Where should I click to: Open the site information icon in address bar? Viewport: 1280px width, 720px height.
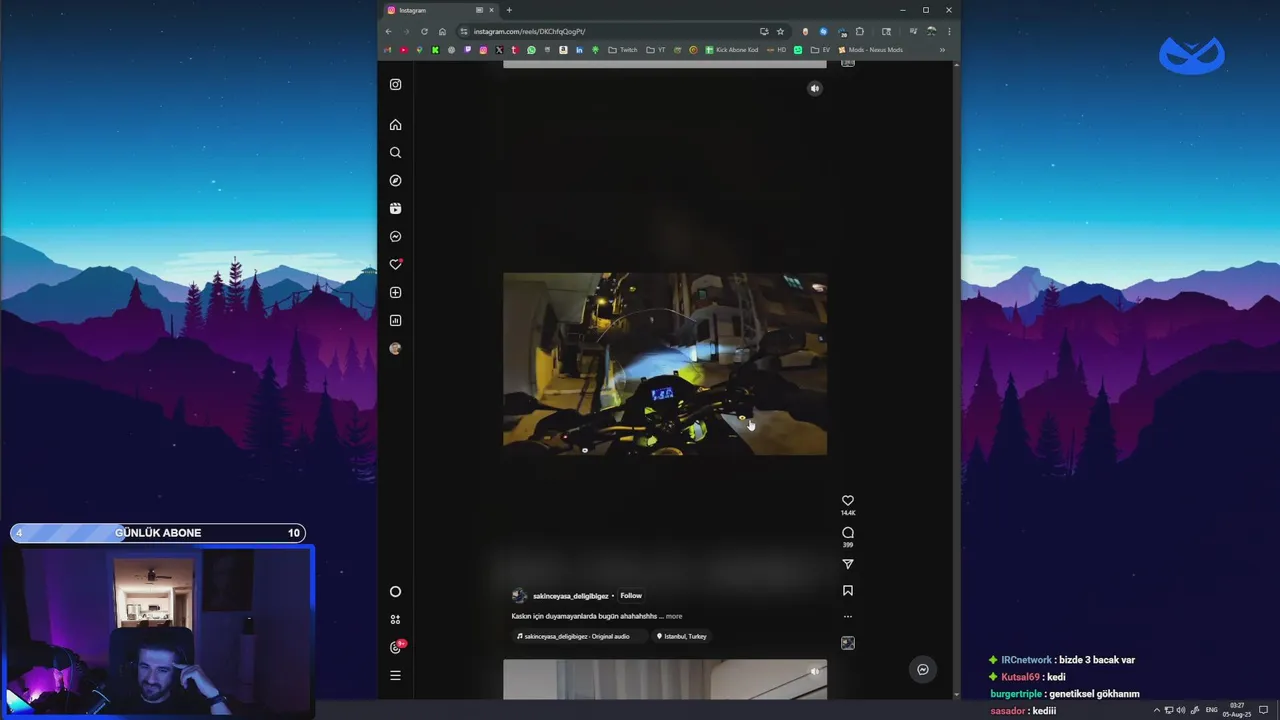(x=463, y=31)
